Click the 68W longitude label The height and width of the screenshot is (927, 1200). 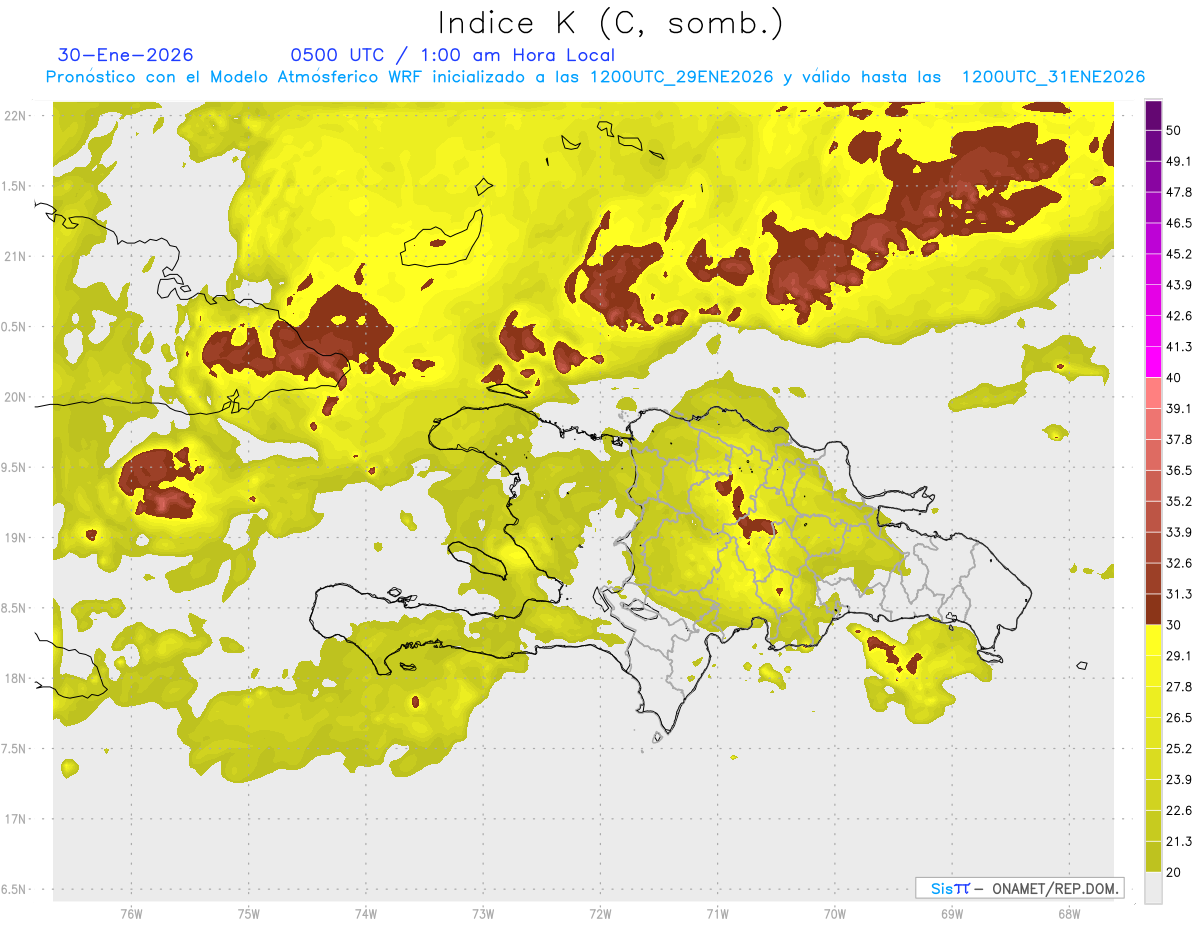[x=1069, y=913]
